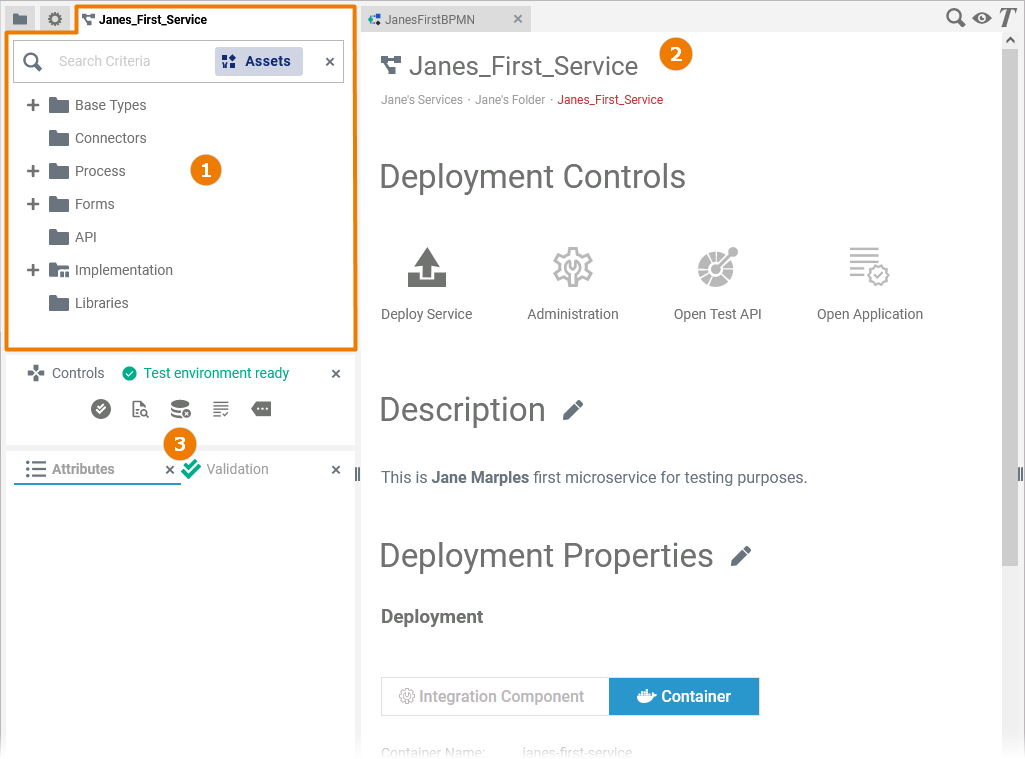Screen dimensions: 1025x759
Task: Select the Integration Component deployment option
Action: click(x=495, y=697)
